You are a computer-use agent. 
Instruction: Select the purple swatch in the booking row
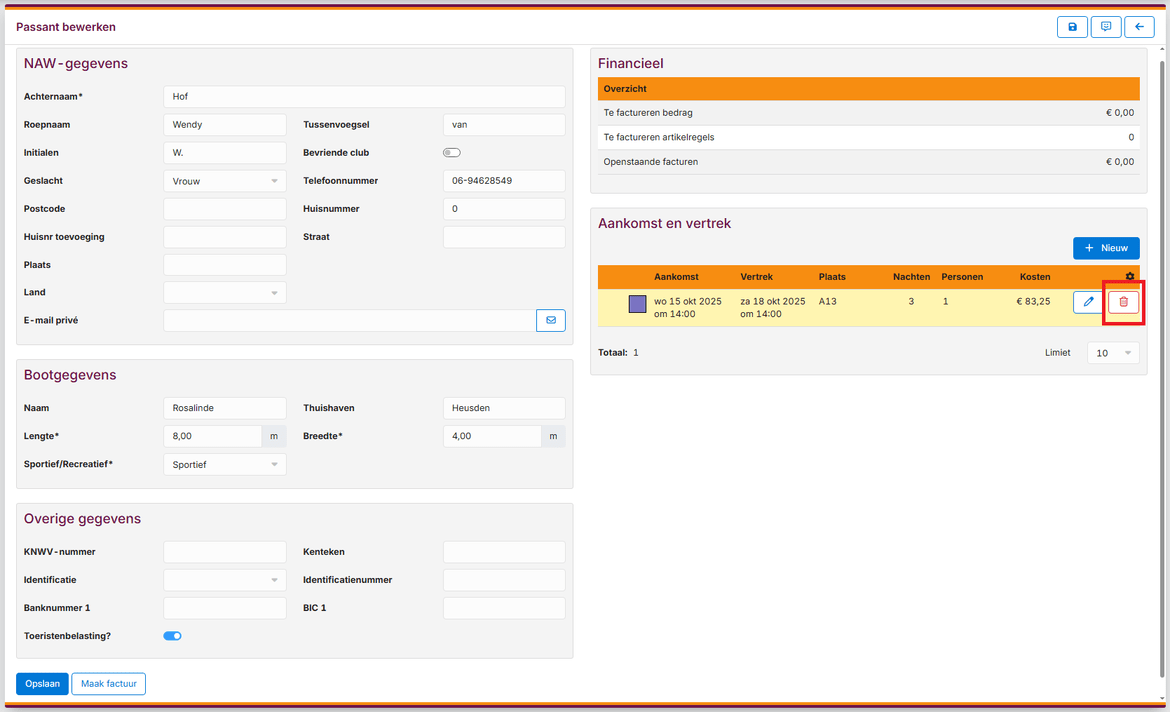[637, 301]
